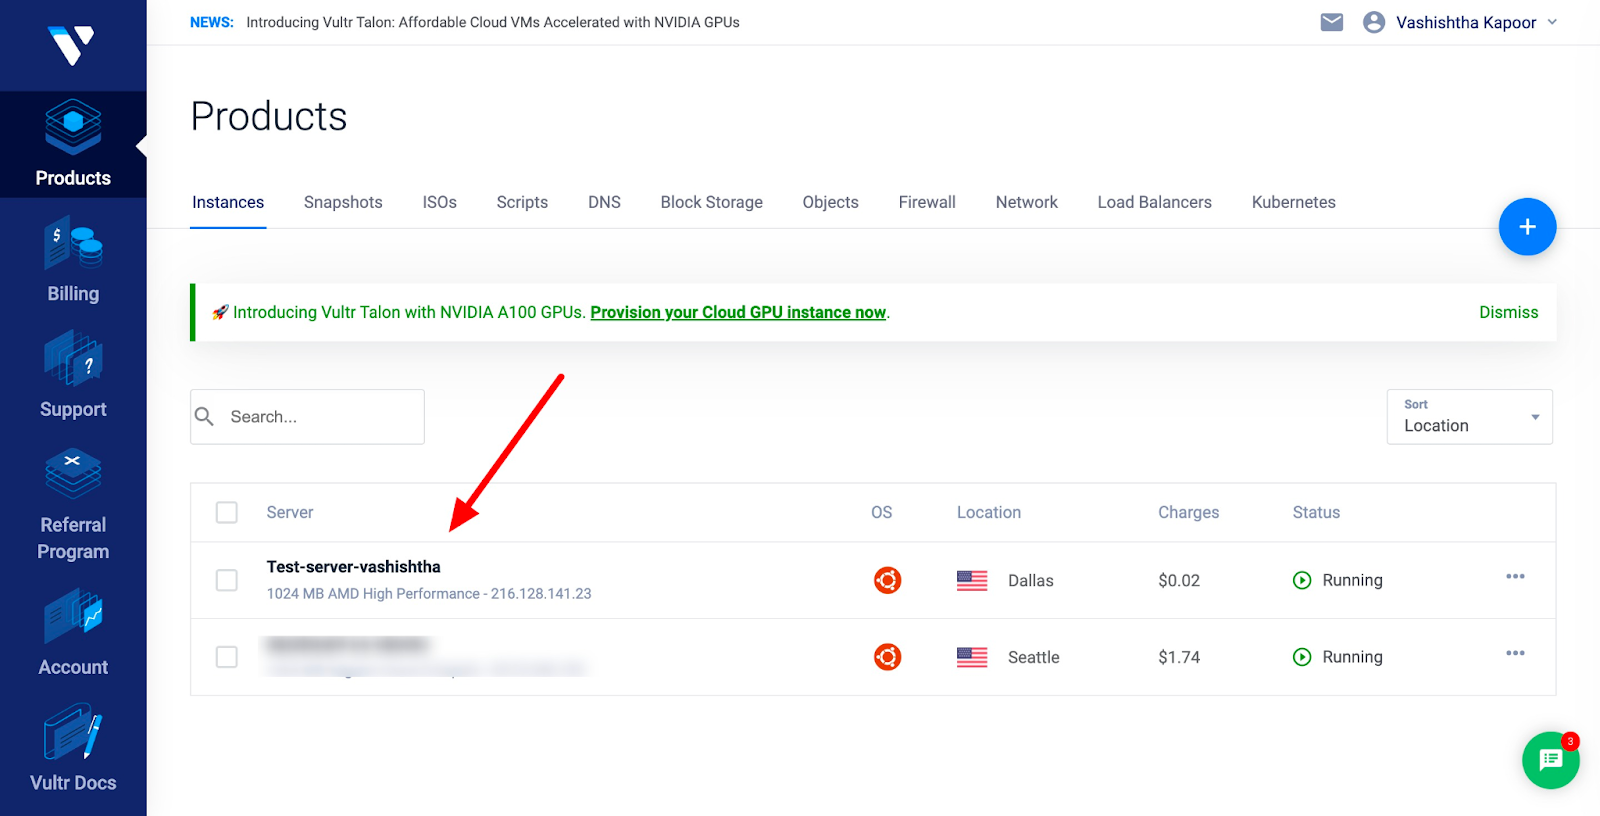The height and width of the screenshot is (816, 1600).
Task: Switch to the Kubernetes tab
Action: coord(1293,202)
